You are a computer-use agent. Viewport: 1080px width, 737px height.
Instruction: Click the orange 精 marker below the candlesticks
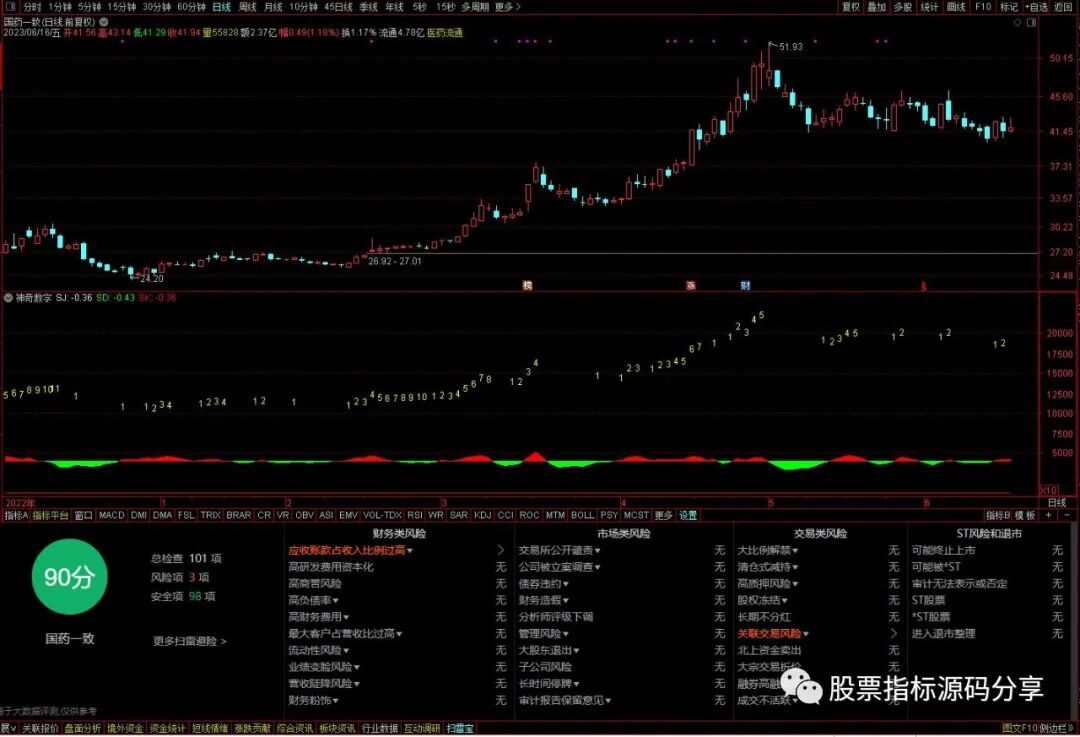coord(528,285)
